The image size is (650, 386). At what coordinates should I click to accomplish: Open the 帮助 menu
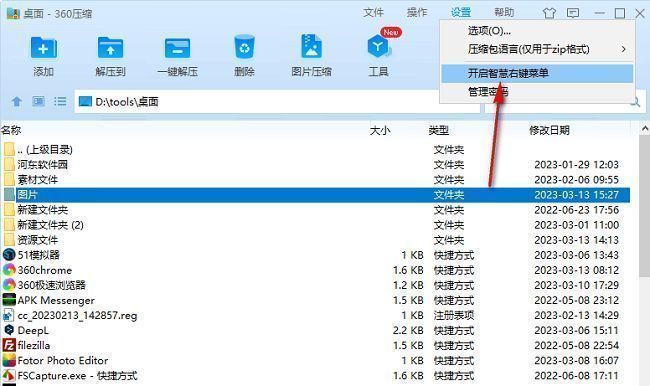[504, 12]
